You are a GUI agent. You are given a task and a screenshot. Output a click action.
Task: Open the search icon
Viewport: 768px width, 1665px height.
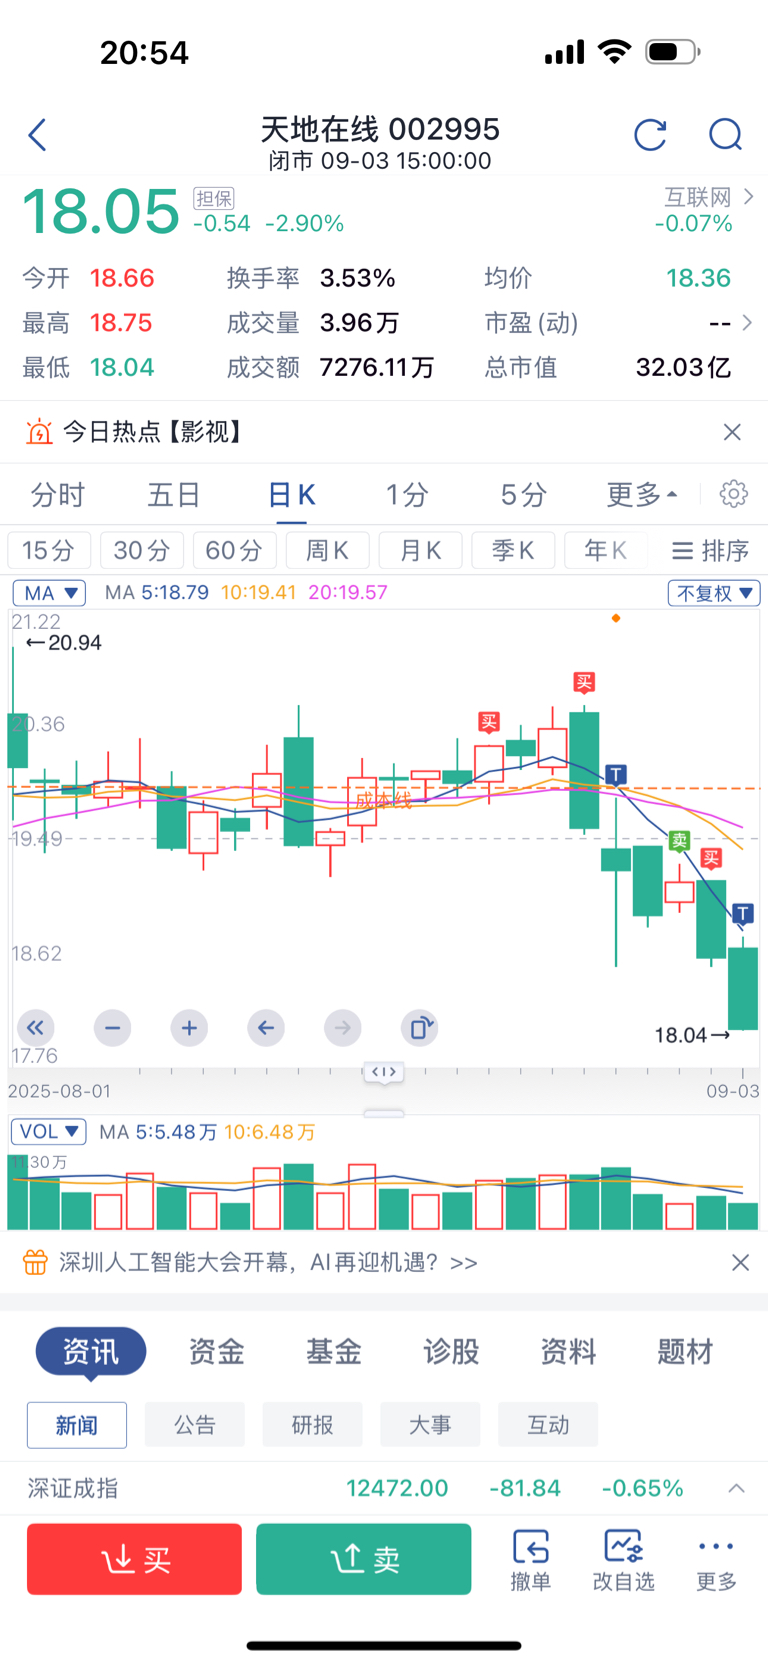725,135
